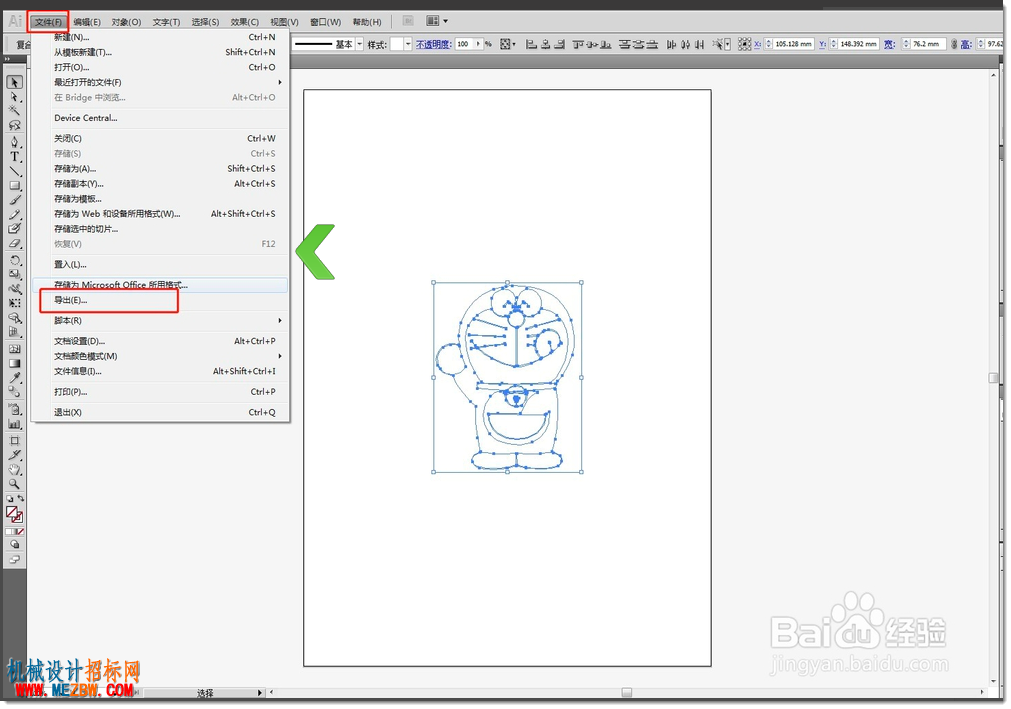Select the Selection (black arrow) tool
Image resolution: width=1011 pixels, height=709 pixels.
[x=14, y=83]
